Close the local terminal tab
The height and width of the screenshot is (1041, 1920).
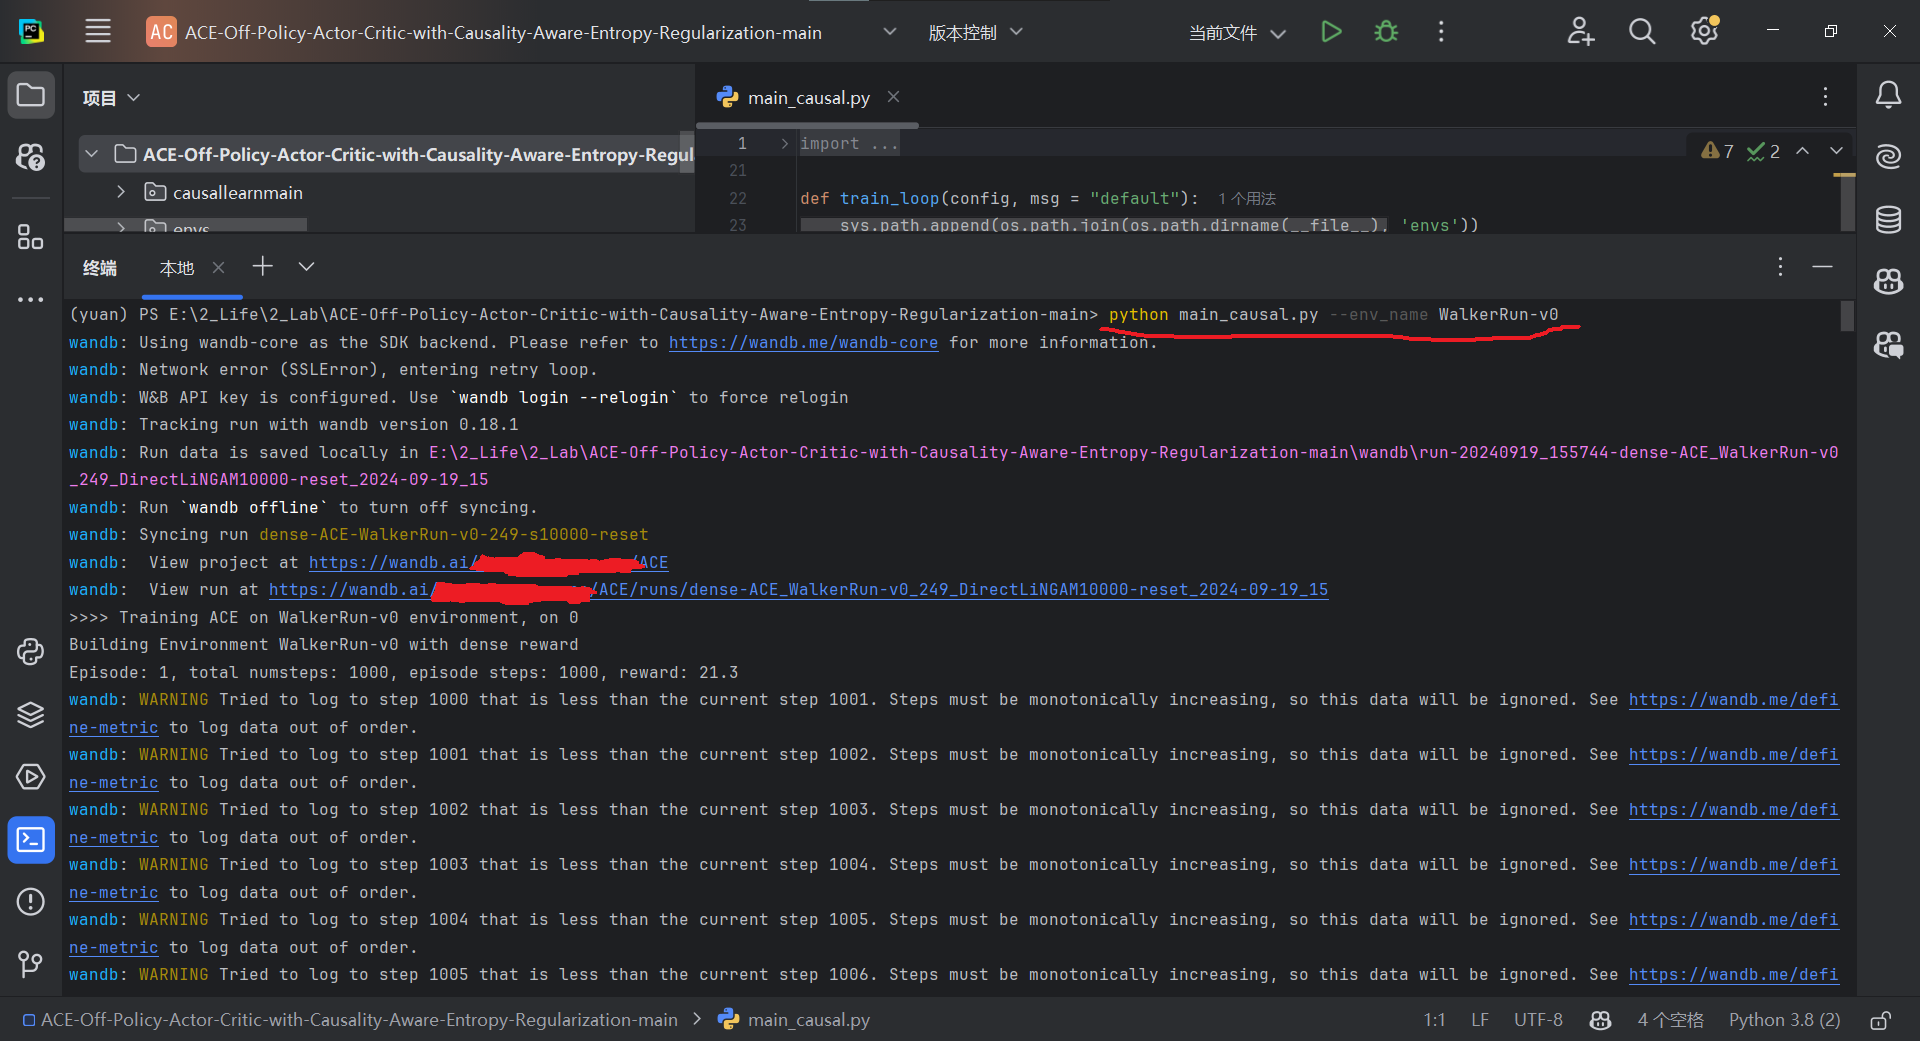coord(218,267)
